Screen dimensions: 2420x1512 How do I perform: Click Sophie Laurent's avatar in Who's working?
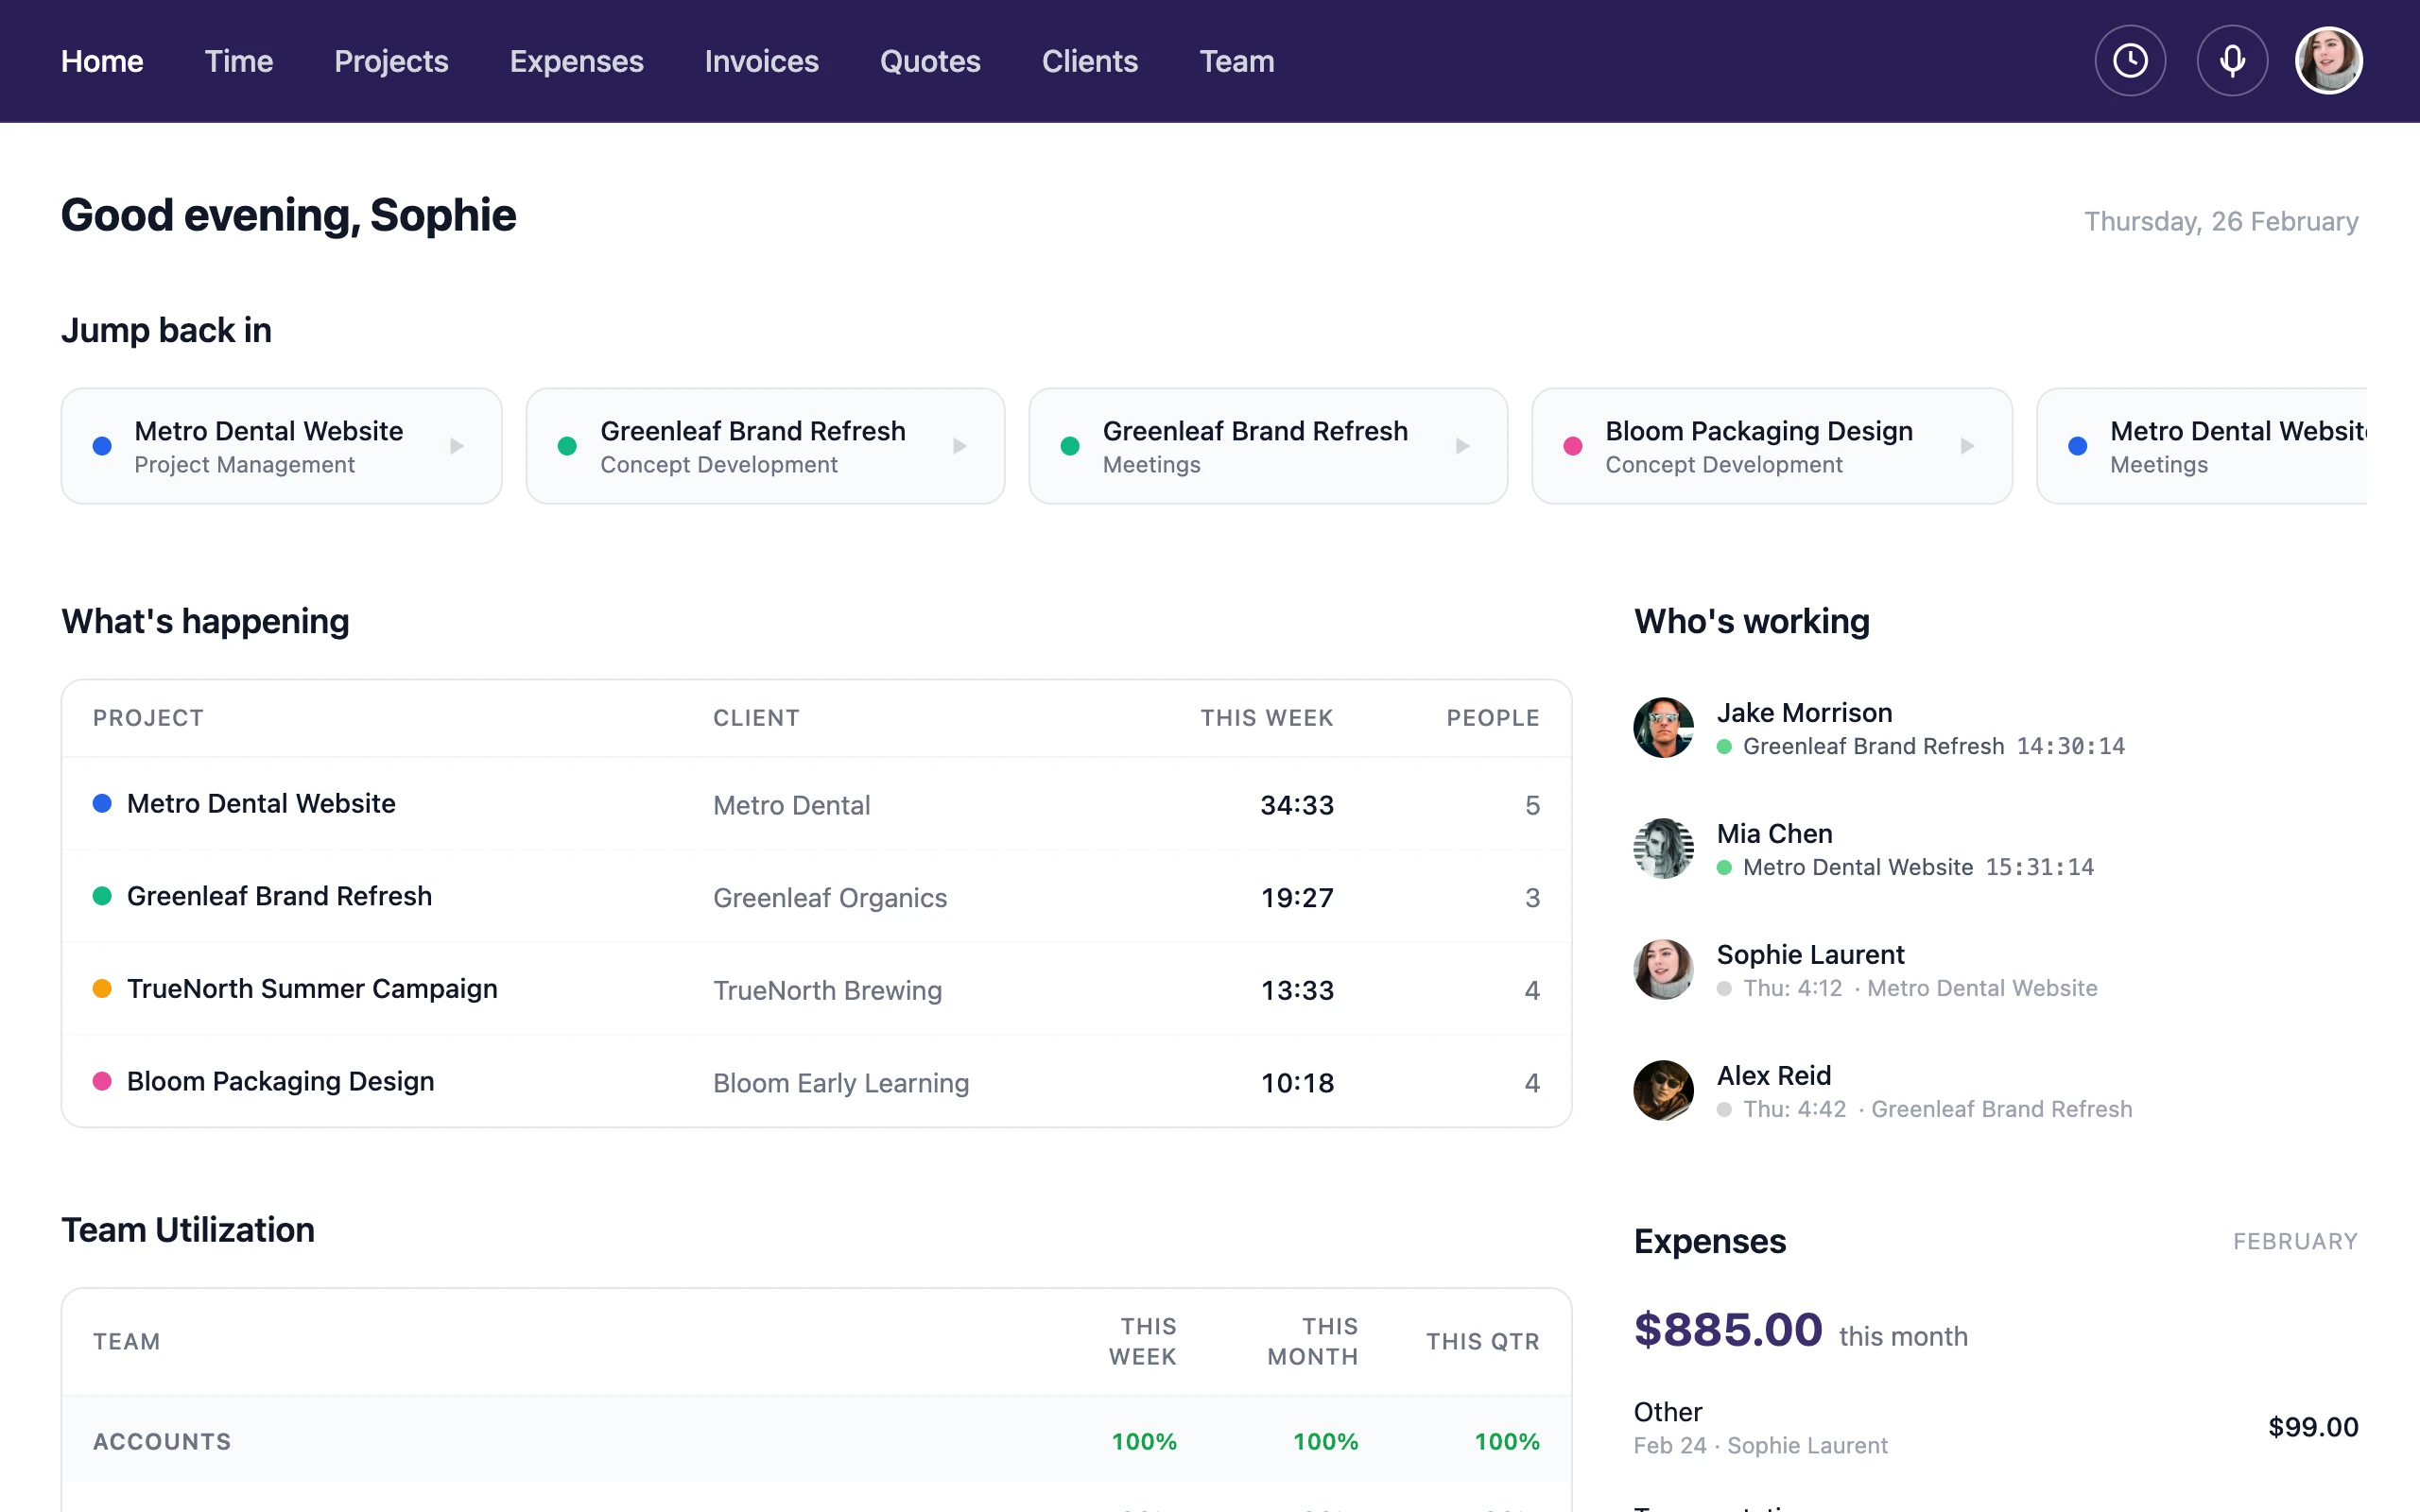(x=1663, y=969)
